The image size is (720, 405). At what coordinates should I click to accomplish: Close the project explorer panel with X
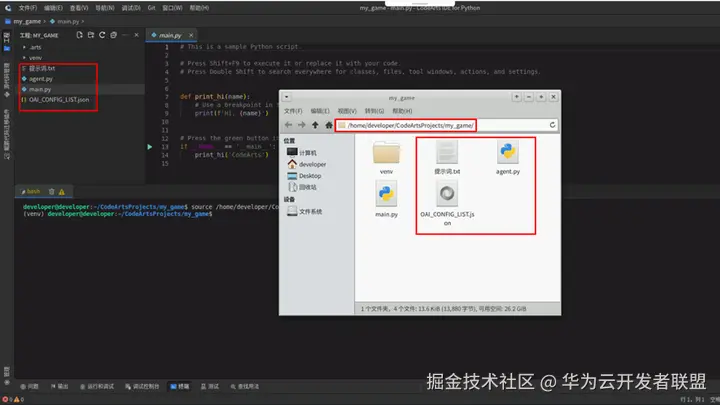click(x=136, y=35)
